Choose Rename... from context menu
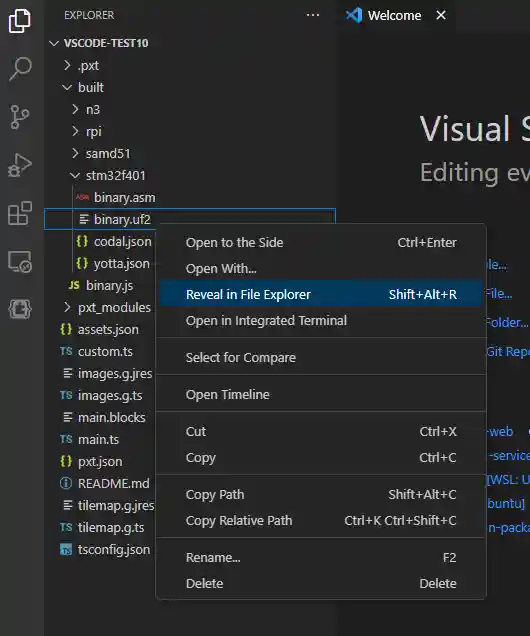 (x=321, y=558)
